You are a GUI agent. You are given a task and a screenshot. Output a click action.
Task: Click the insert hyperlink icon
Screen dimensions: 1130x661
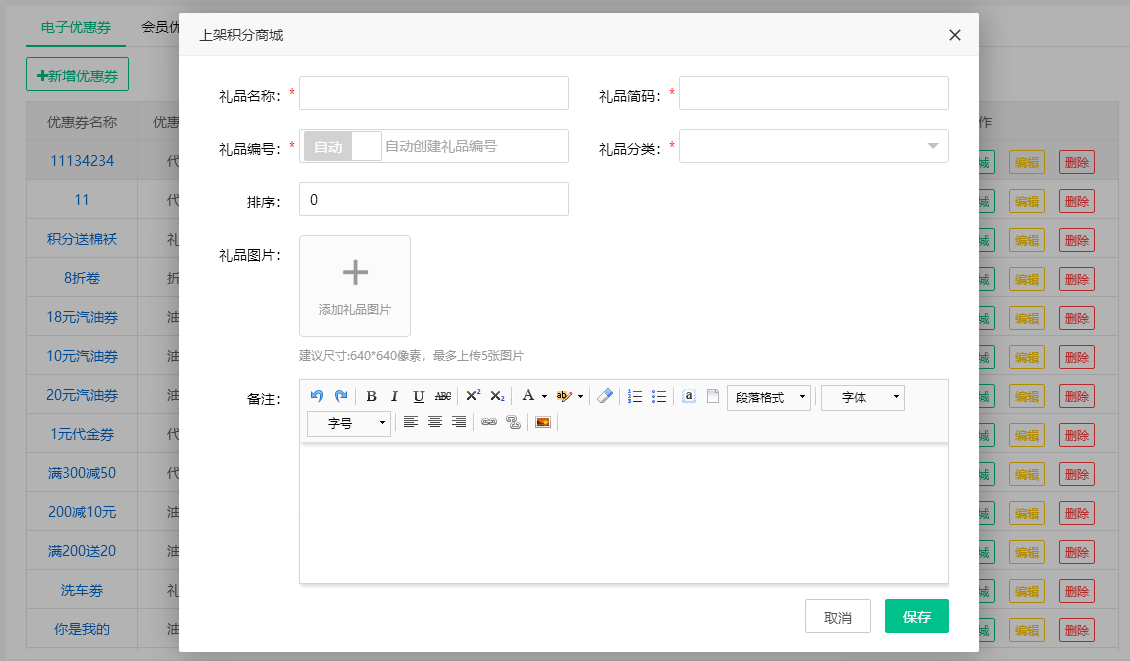[x=489, y=423]
